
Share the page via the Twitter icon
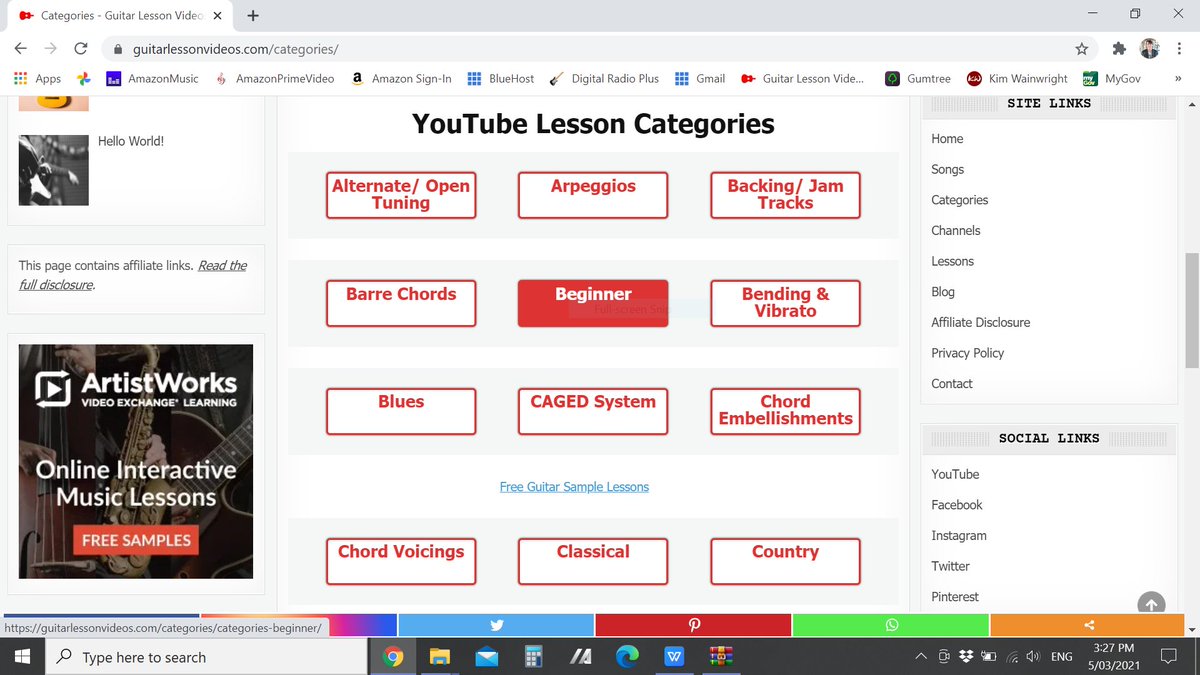[495, 624]
